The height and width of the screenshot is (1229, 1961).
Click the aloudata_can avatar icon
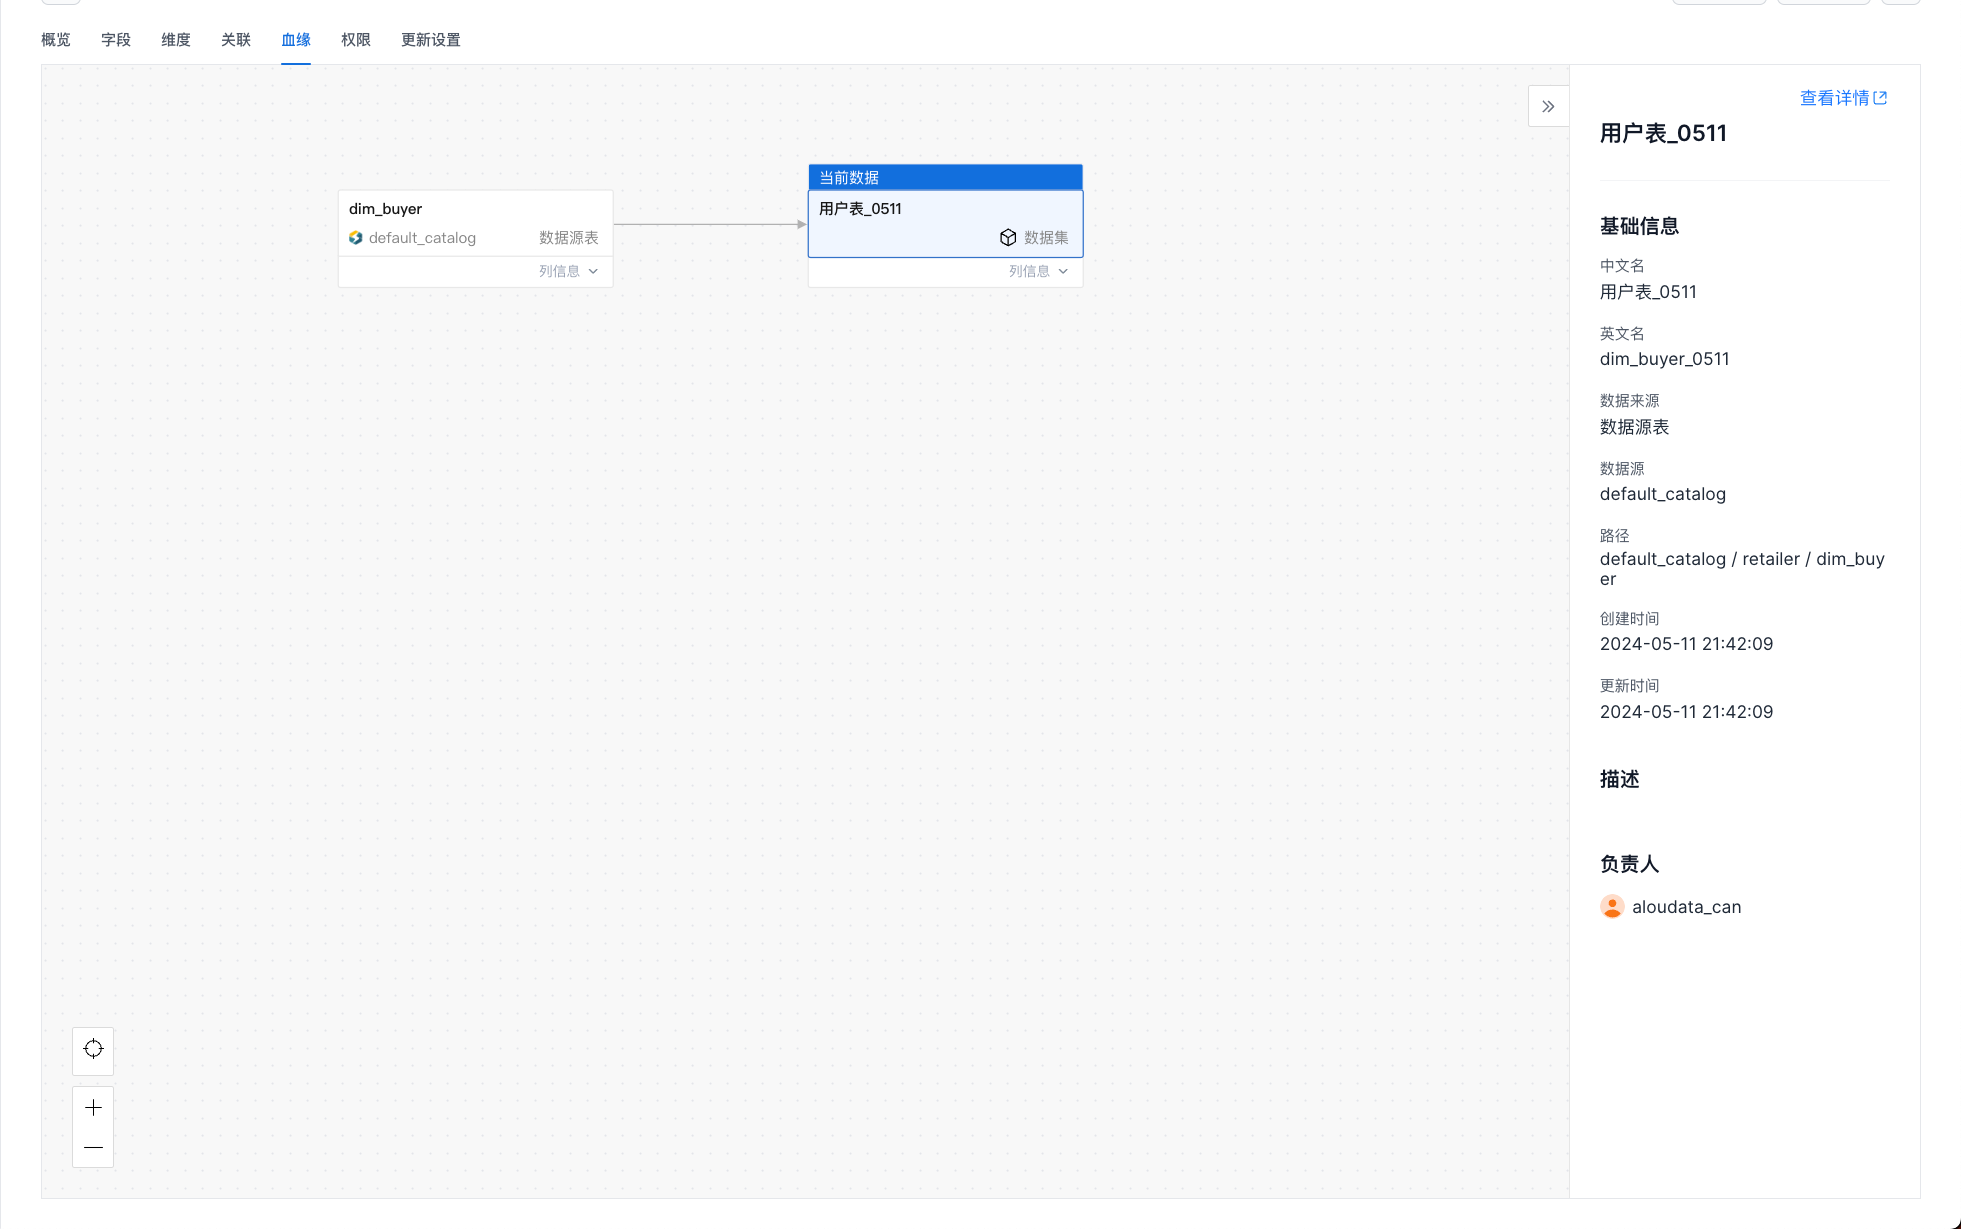click(x=1612, y=907)
